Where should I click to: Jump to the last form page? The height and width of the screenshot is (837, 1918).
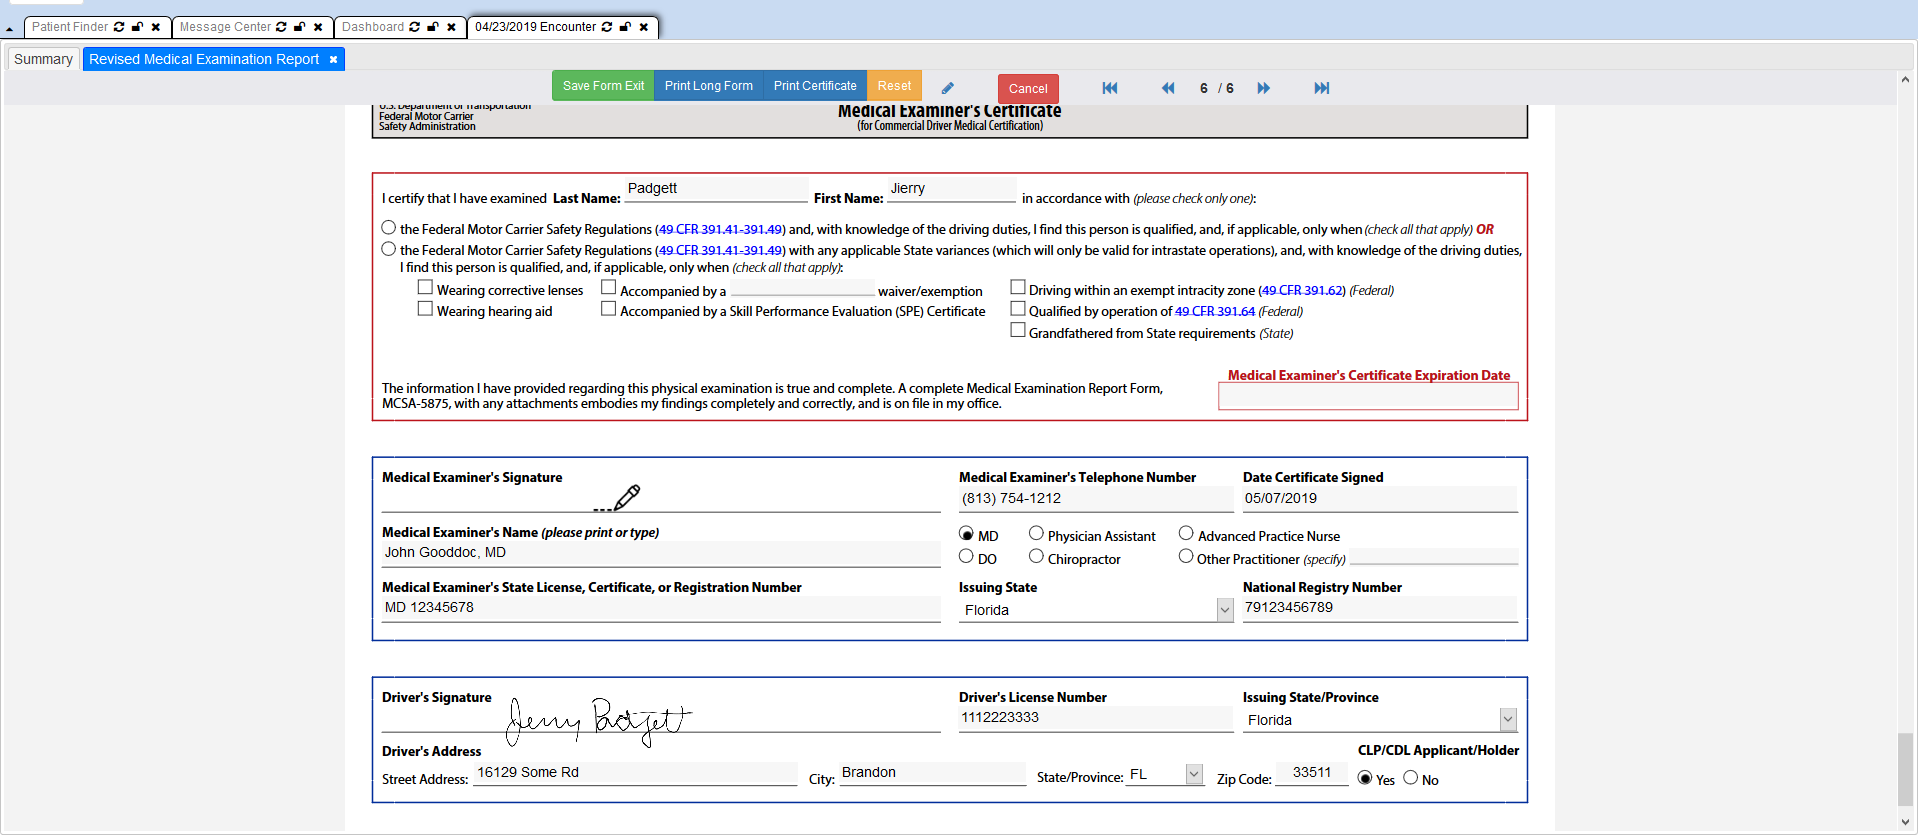pos(1321,88)
